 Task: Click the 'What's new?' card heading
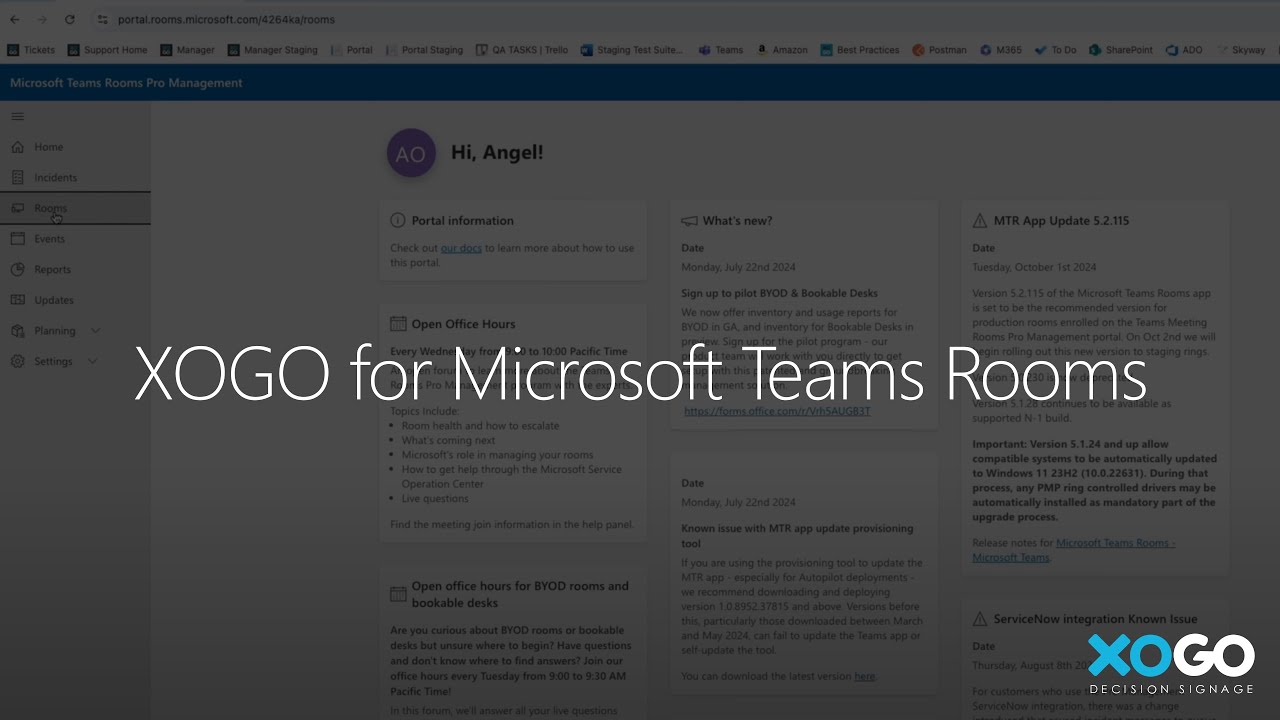737,221
